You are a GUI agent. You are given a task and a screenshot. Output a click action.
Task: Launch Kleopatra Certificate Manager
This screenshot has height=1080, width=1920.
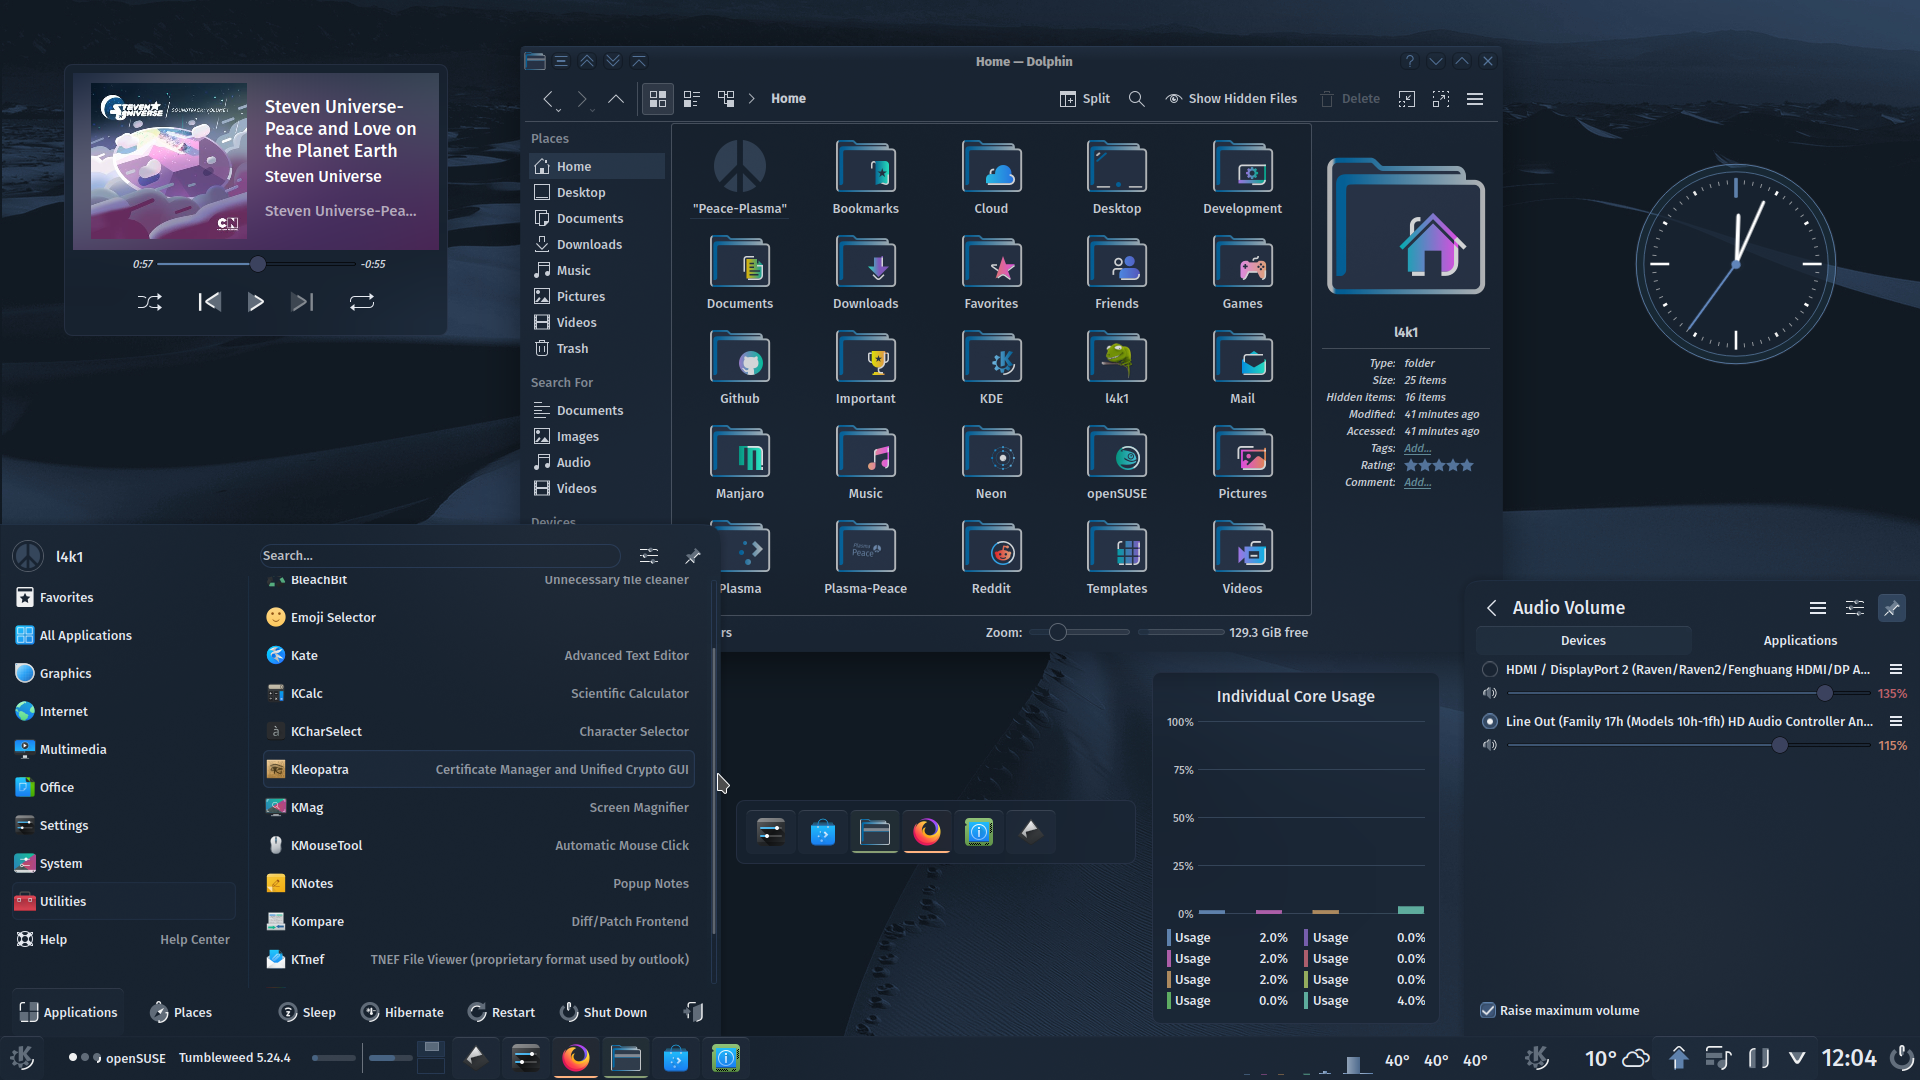[x=478, y=769]
